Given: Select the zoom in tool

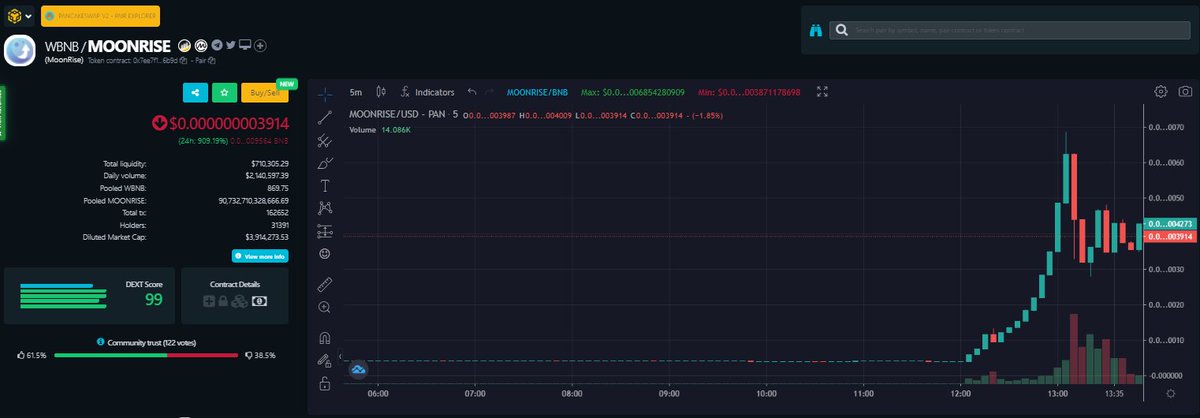Looking at the screenshot, I should coord(325,308).
